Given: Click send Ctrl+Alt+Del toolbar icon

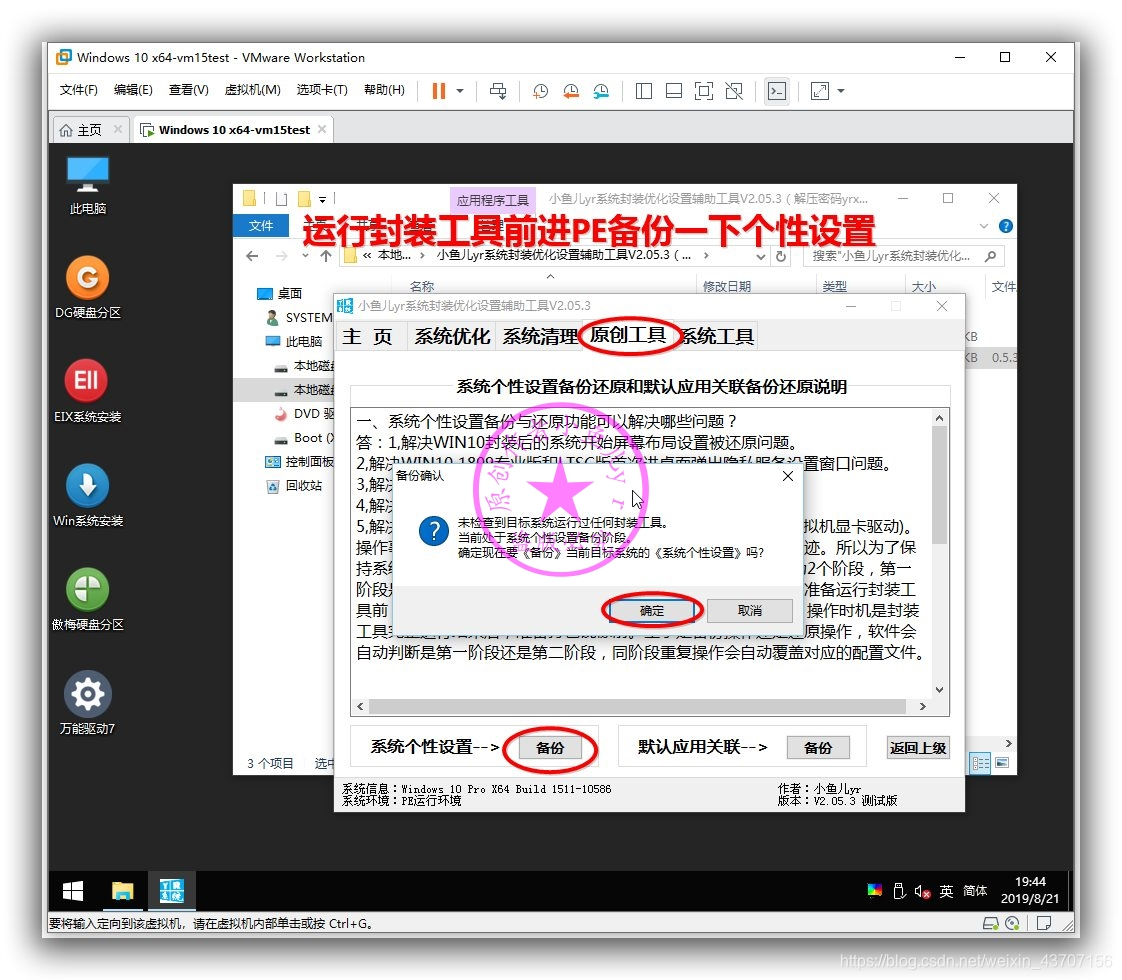Looking at the screenshot, I should click(498, 91).
